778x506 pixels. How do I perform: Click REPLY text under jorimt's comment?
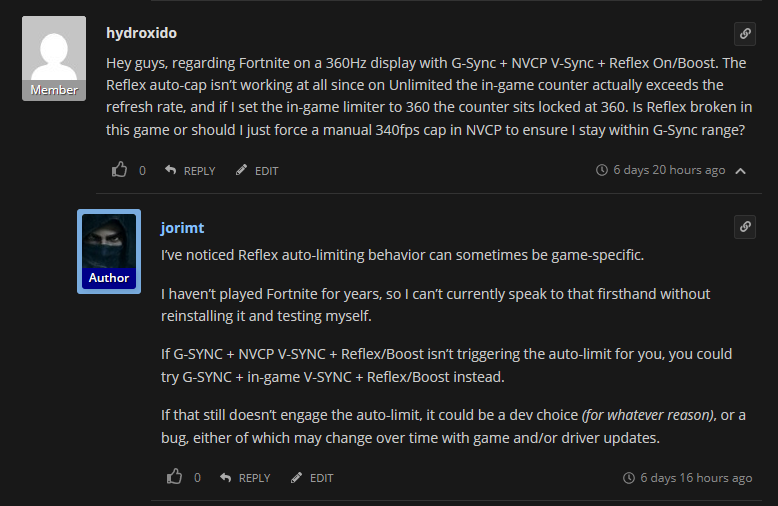point(254,478)
